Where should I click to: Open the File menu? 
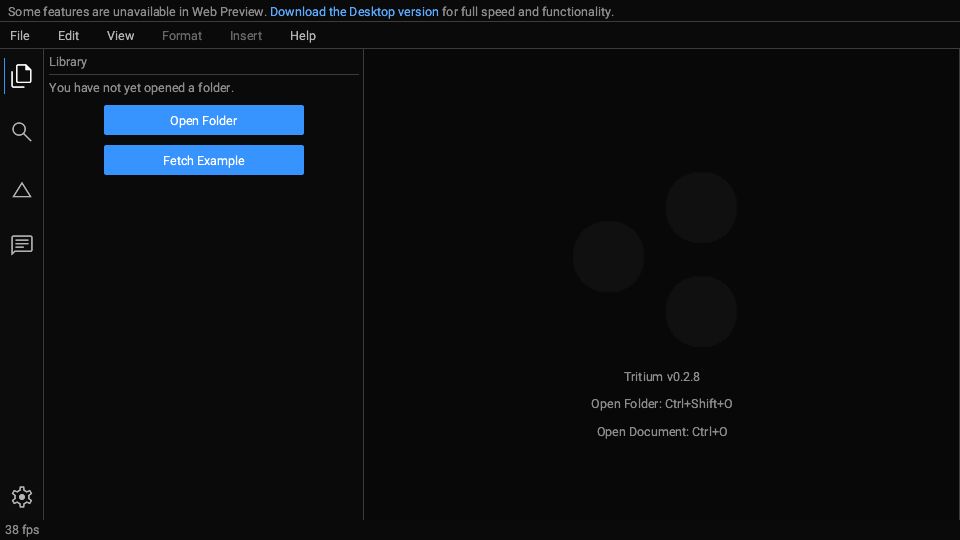point(20,36)
